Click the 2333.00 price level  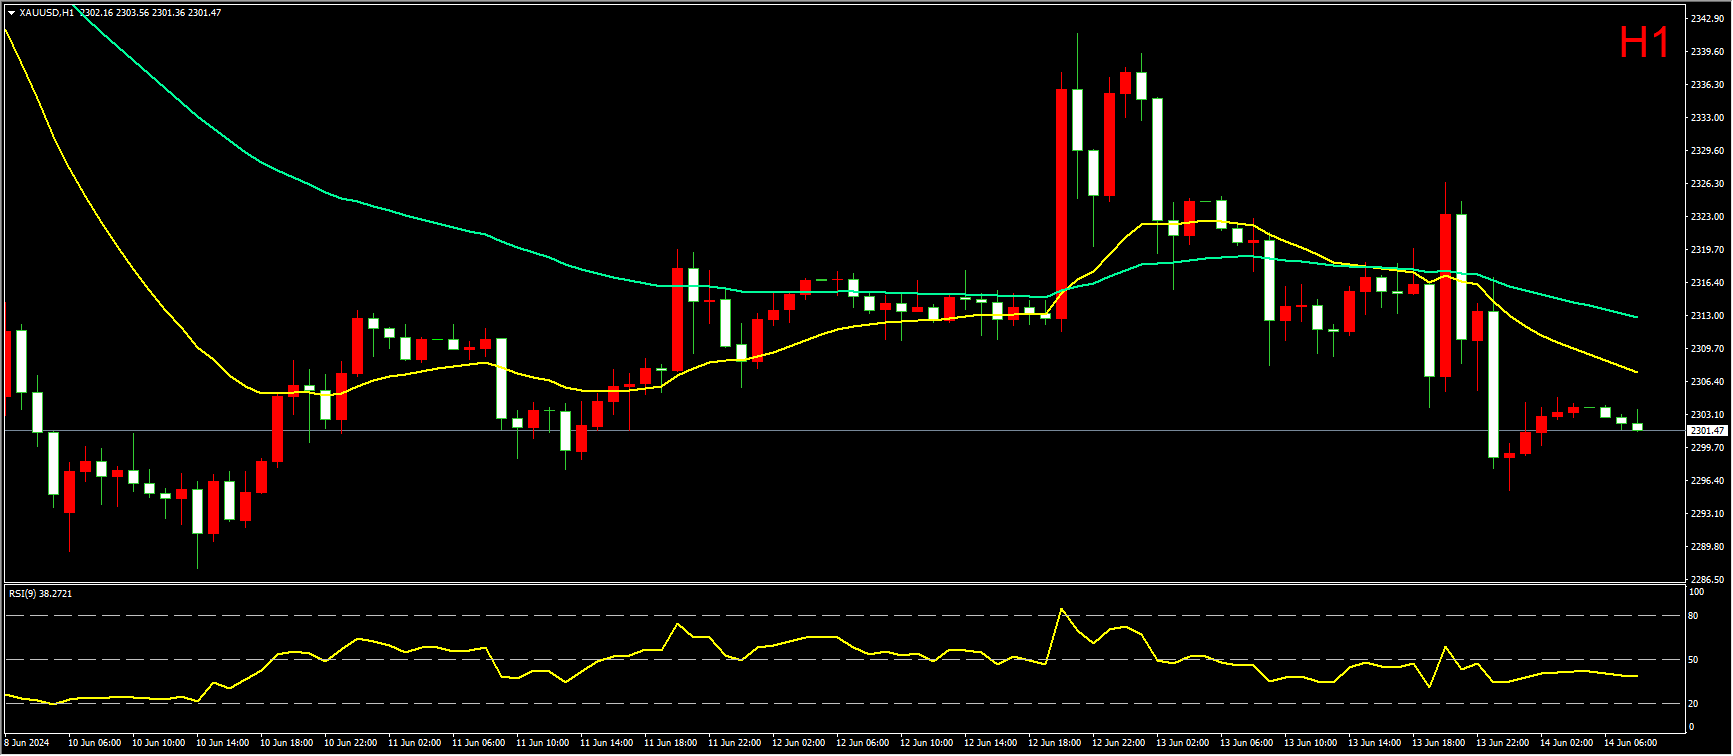click(x=1706, y=118)
